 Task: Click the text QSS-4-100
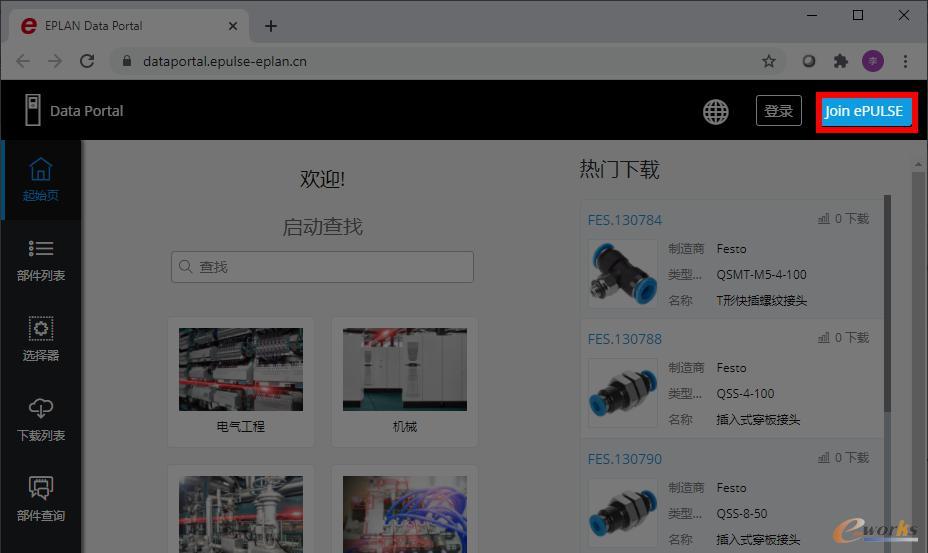[745, 394]
